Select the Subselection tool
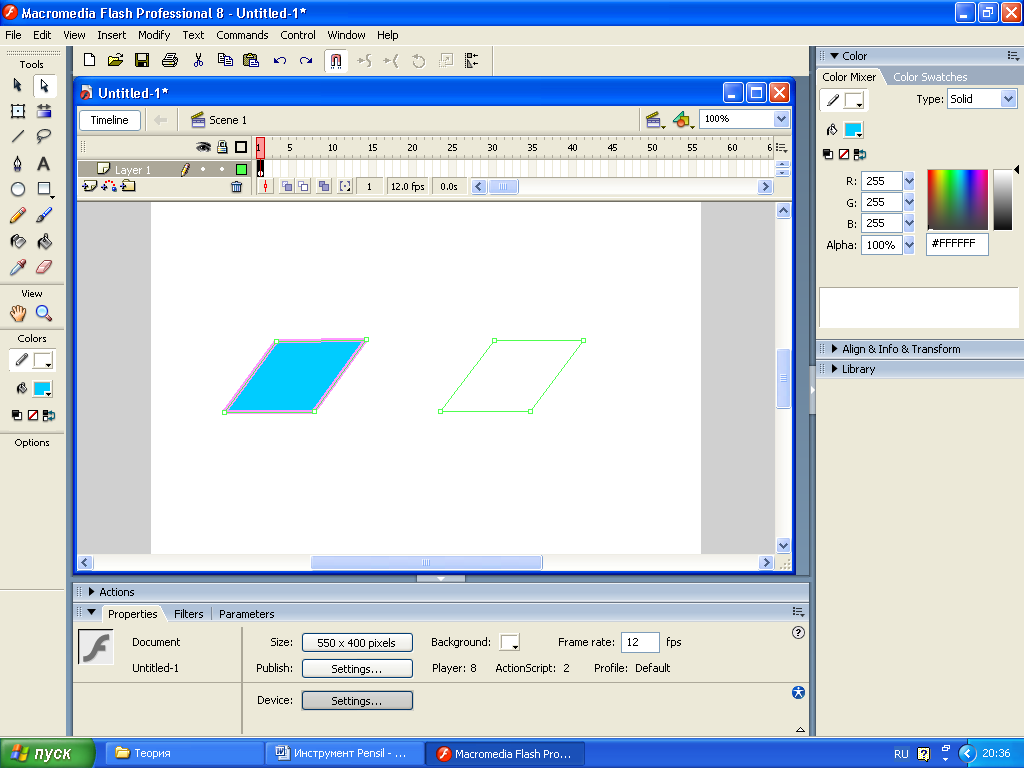Image resolution: width=1024 pixels, height=768 pixels. tap(44, 85)
